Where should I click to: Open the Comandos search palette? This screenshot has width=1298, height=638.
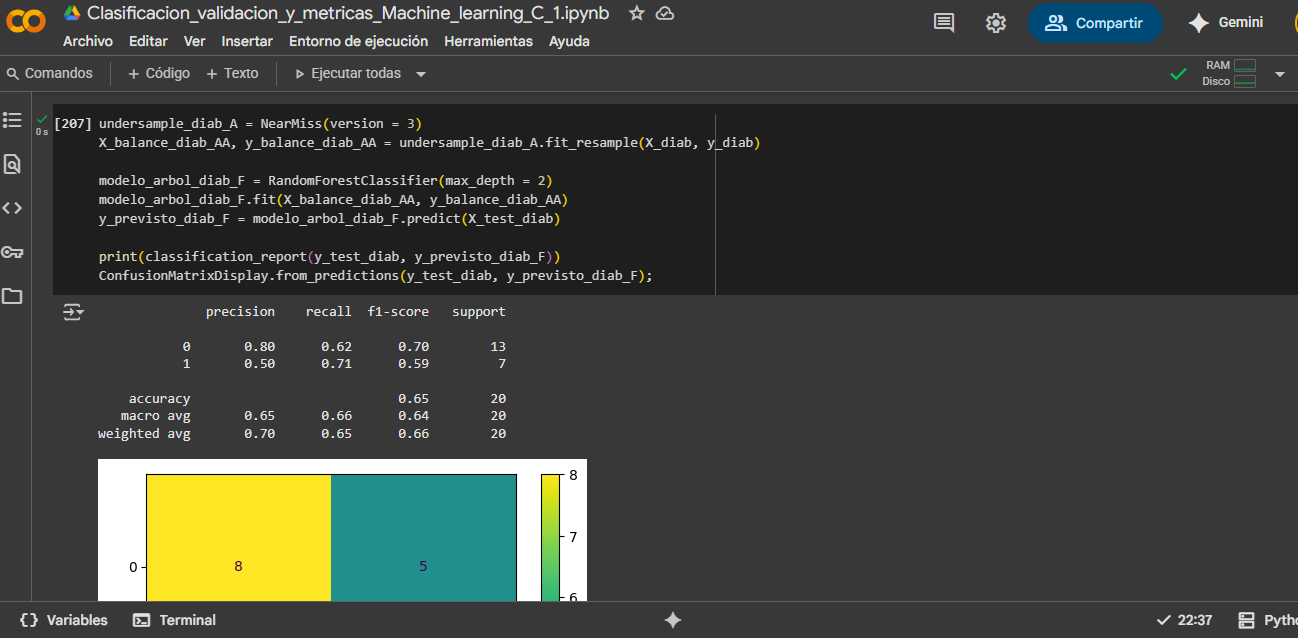coord(50,73)
